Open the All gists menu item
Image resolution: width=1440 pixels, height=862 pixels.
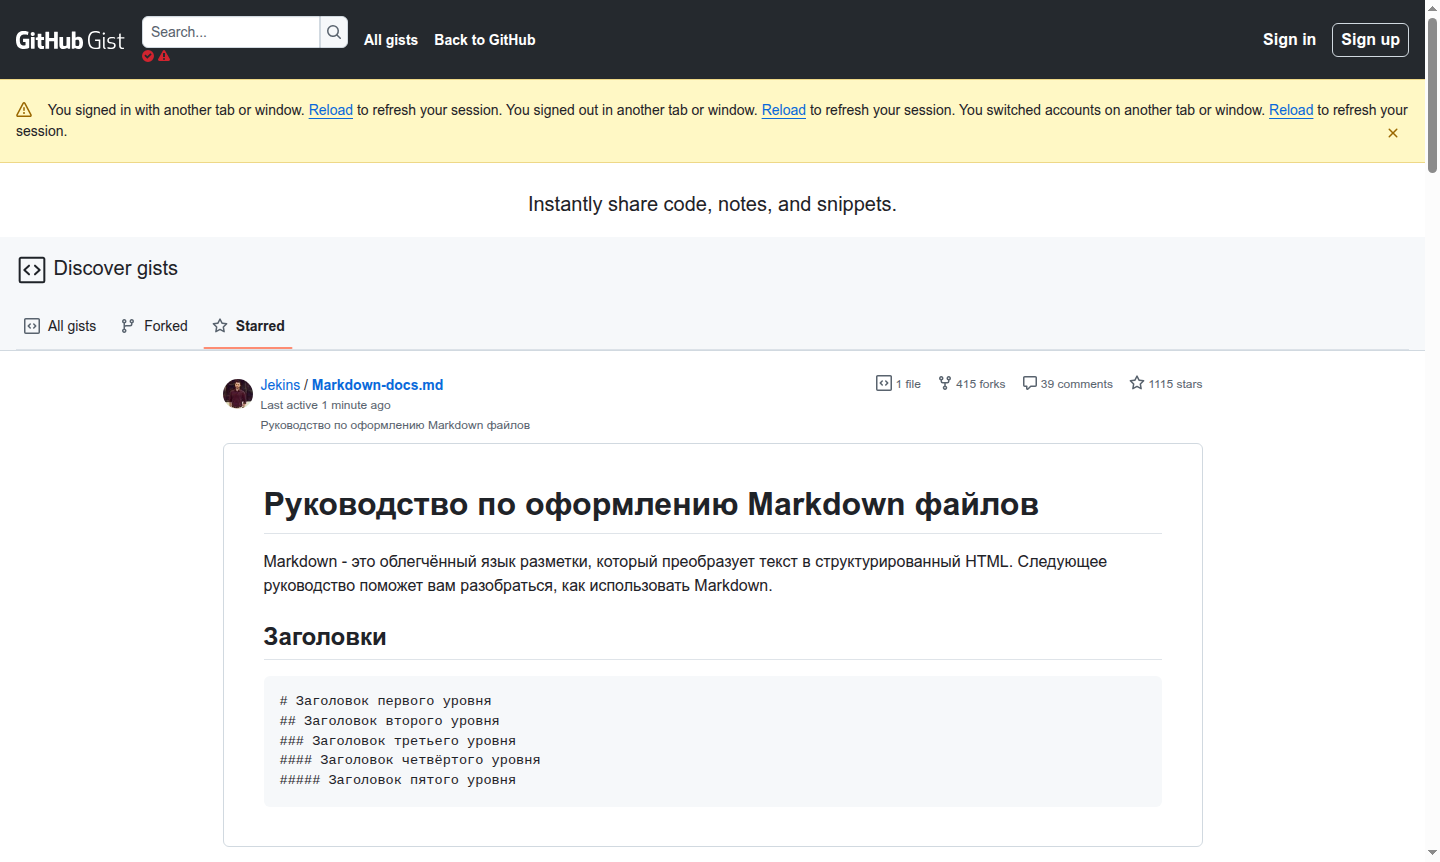pyautogui.click(x=391, y=40)
